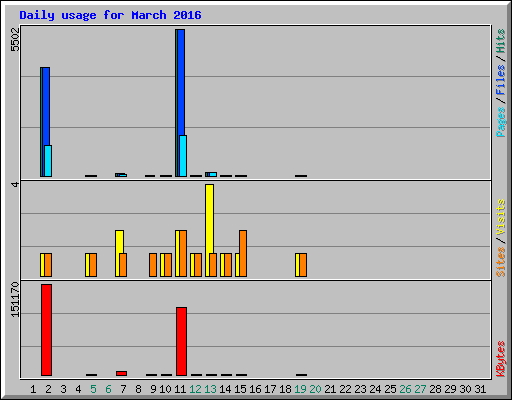Click day label 31 on the x-axis
The width and height of the screenshot is (512, 400).
click(480, 389)
